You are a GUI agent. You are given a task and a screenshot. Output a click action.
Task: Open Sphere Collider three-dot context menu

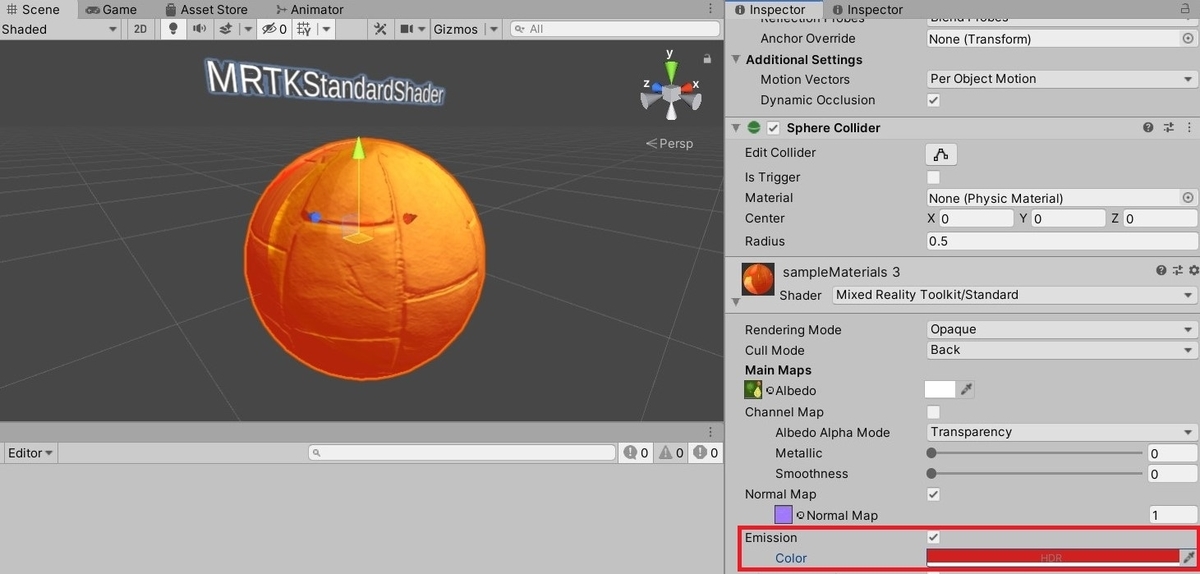tap(1188, 128)
